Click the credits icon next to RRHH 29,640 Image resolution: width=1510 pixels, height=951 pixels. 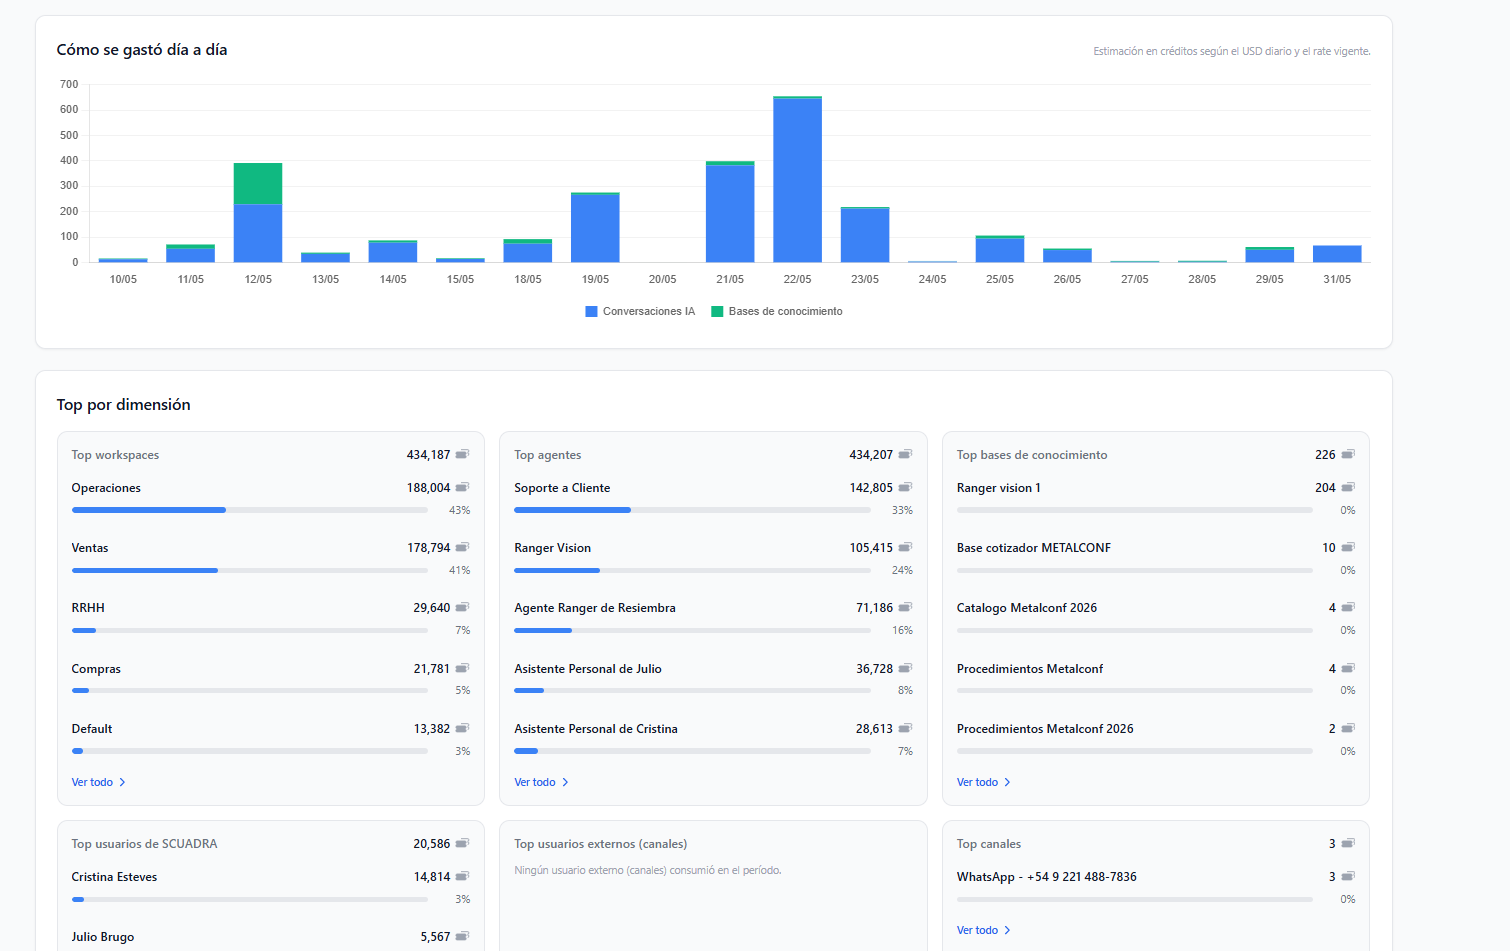click(462, 607)
